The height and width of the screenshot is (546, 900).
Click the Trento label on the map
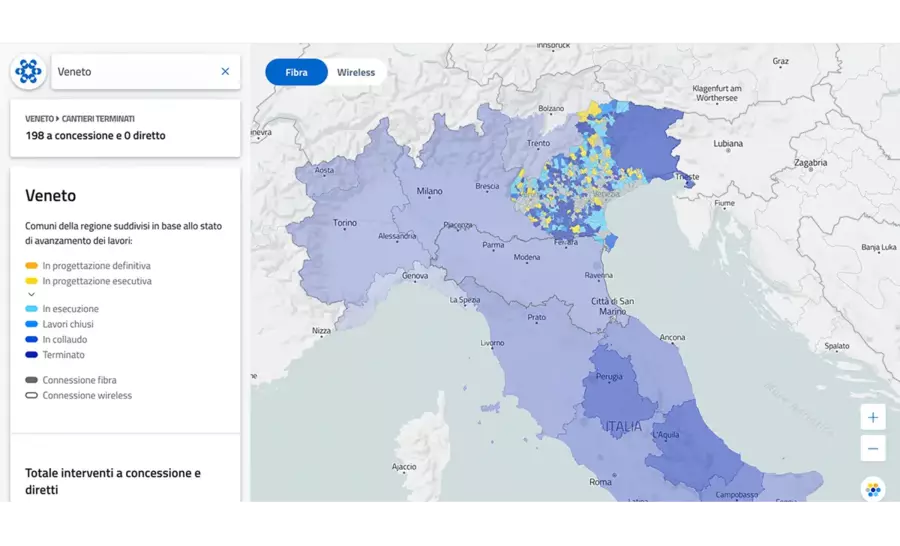[538, 143]
